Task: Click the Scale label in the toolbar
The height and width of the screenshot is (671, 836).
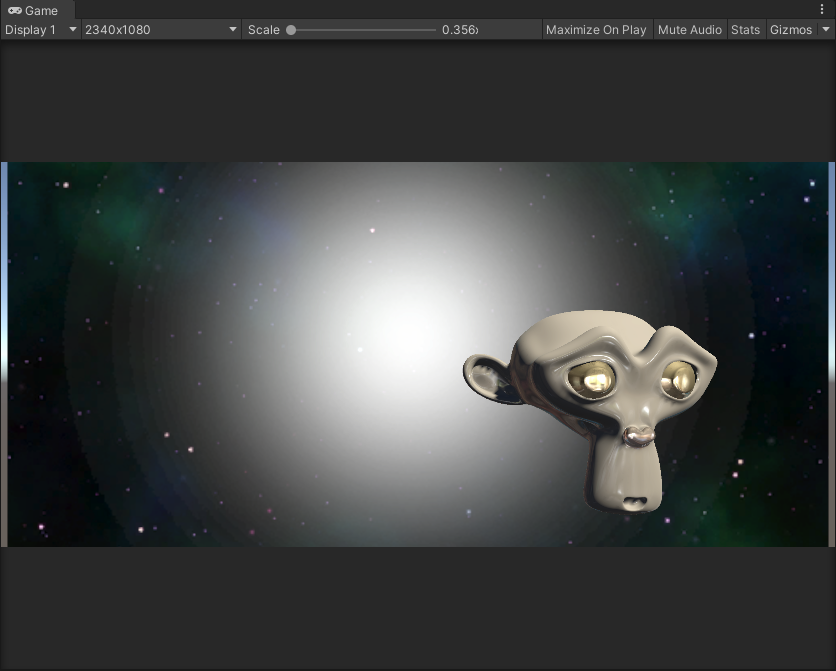Action: click(264, 30)
